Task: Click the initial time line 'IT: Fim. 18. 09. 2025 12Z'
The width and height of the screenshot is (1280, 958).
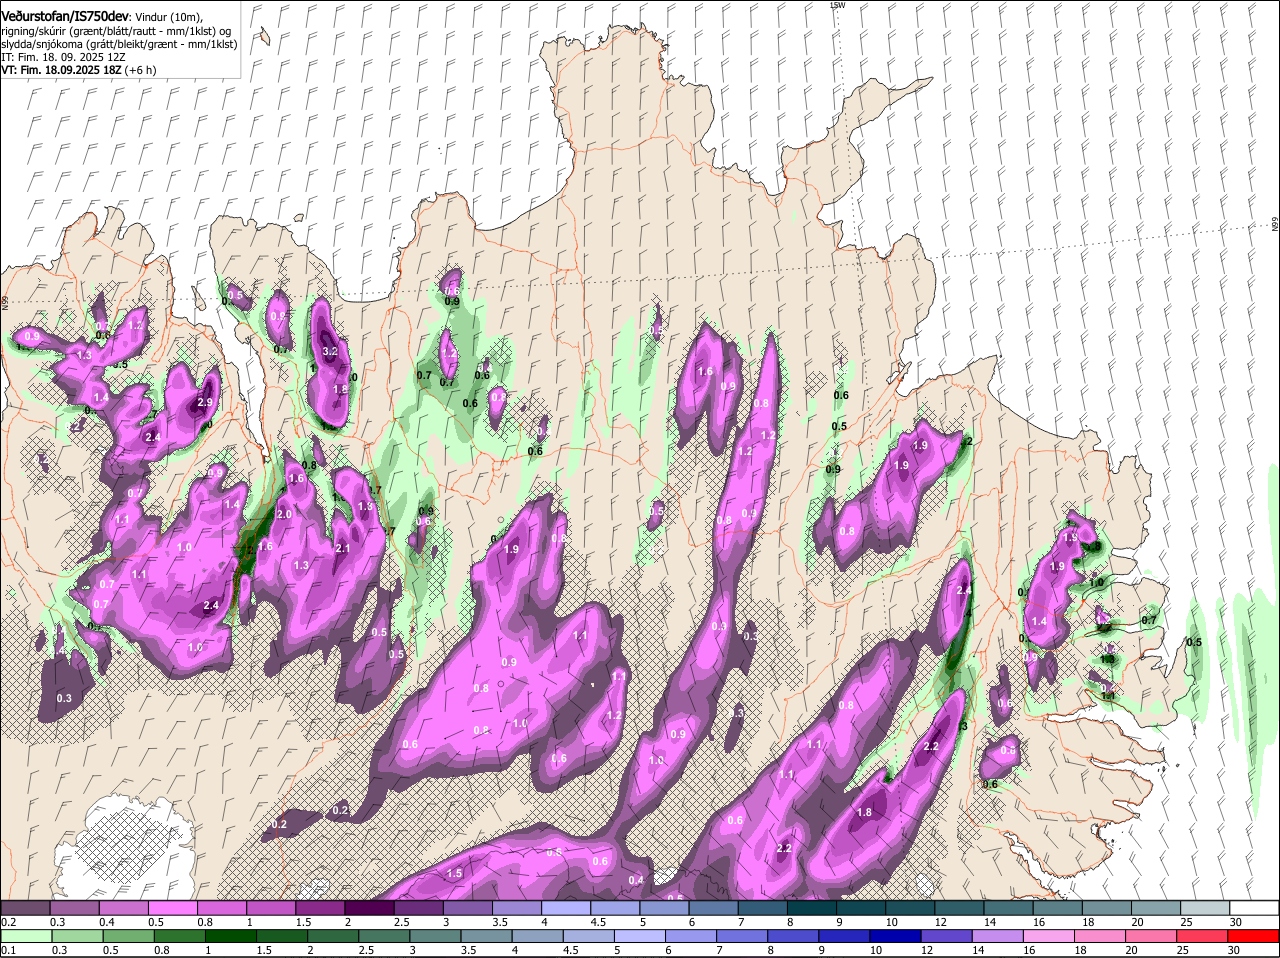Action: 61,58
